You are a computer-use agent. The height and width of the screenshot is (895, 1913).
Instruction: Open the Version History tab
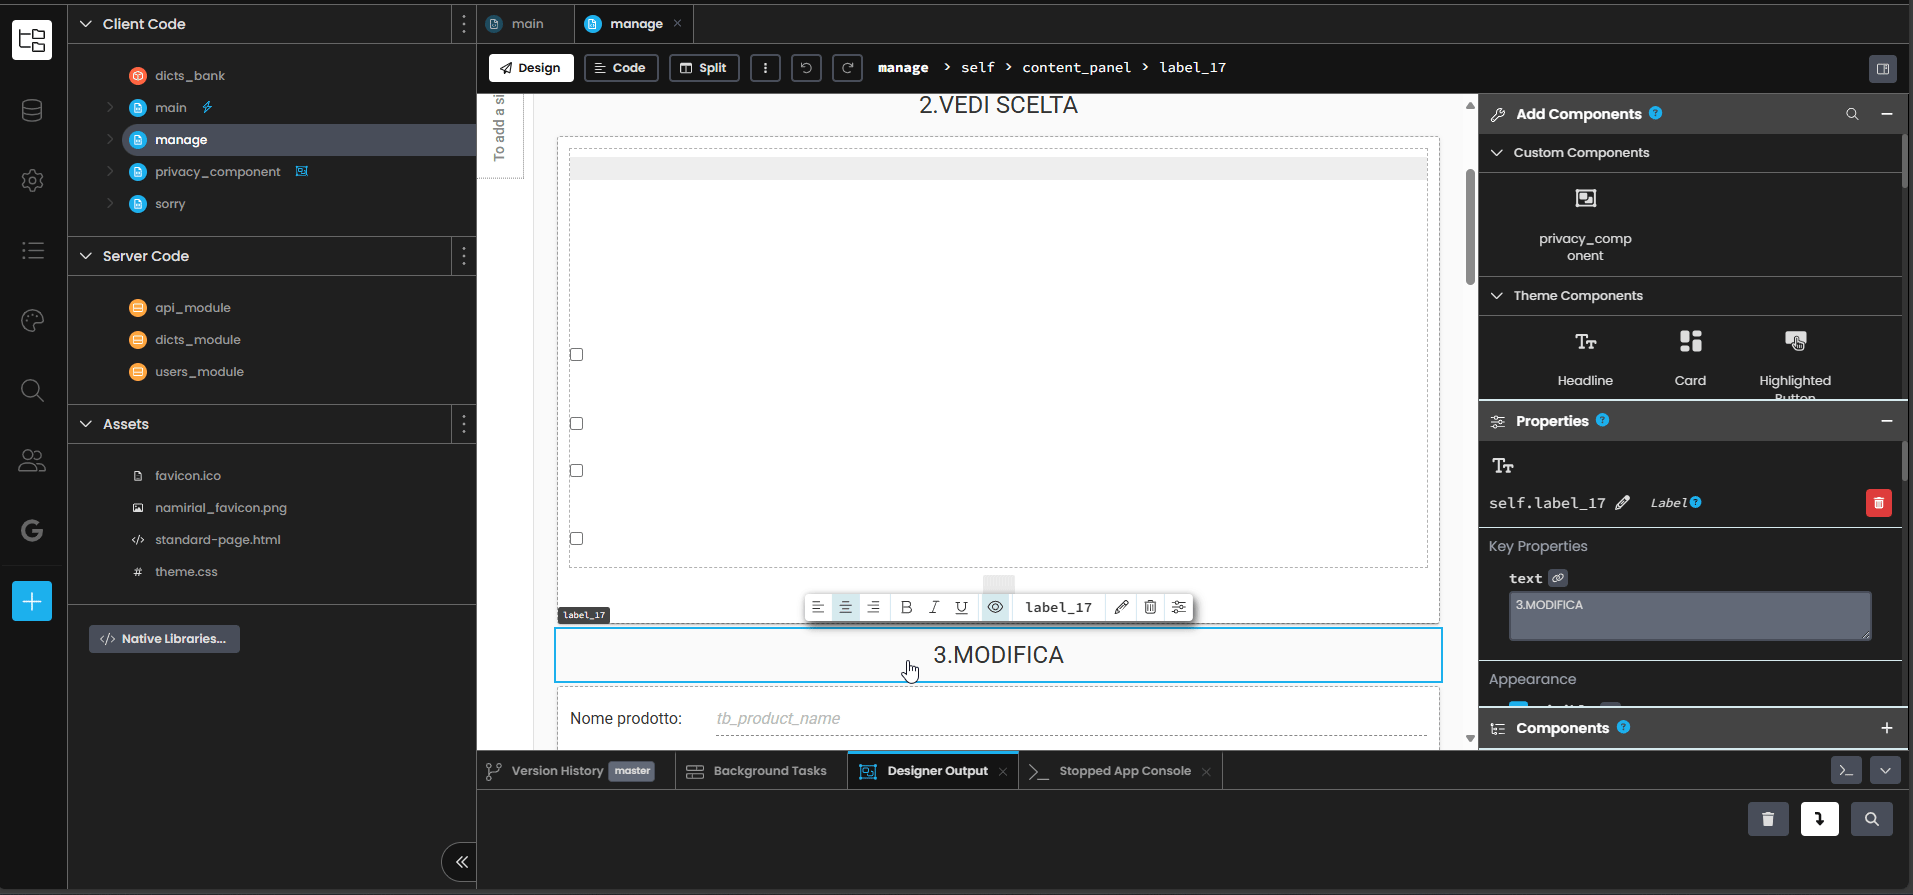pos(557,771)
